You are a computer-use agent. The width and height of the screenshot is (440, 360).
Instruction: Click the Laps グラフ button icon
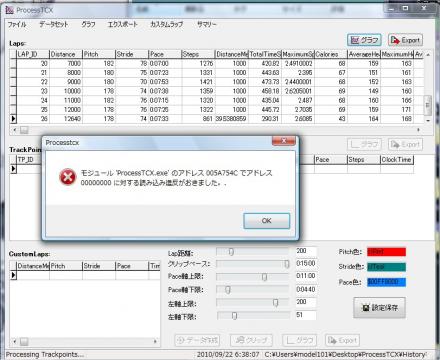[x=355, y=40]
